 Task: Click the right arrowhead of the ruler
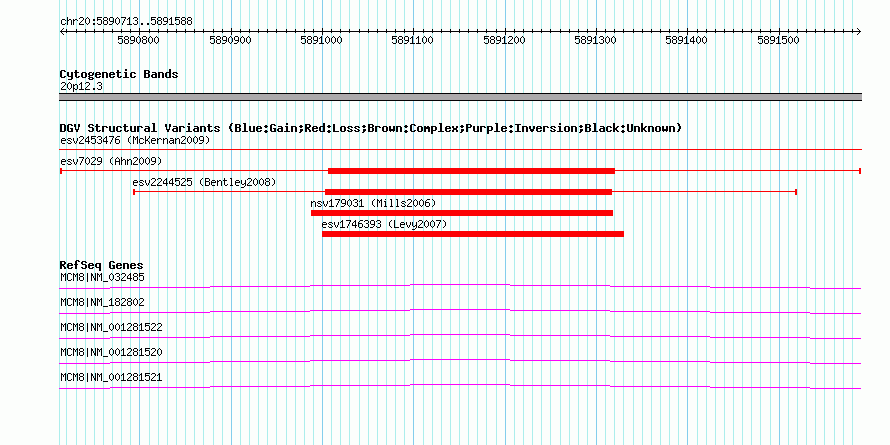pos(859,31)
